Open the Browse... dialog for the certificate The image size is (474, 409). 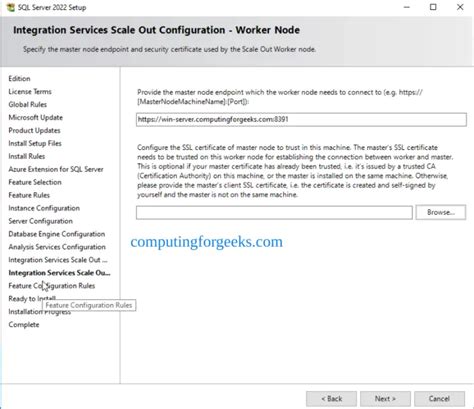[x=441, y=212]
